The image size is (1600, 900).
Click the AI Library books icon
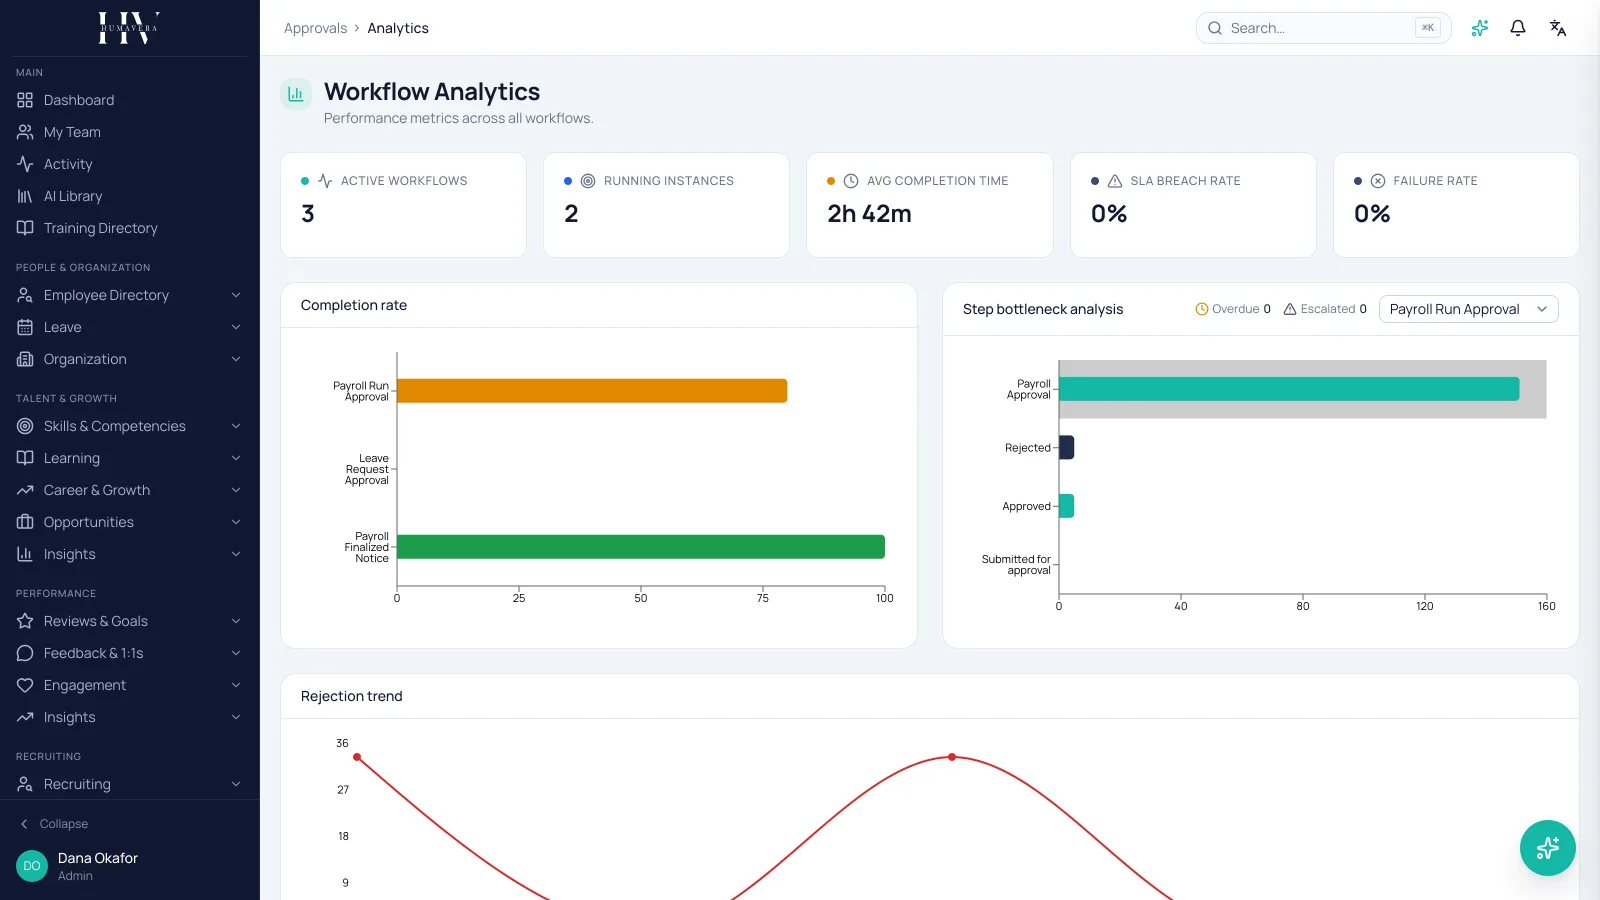tap(25, 196)
